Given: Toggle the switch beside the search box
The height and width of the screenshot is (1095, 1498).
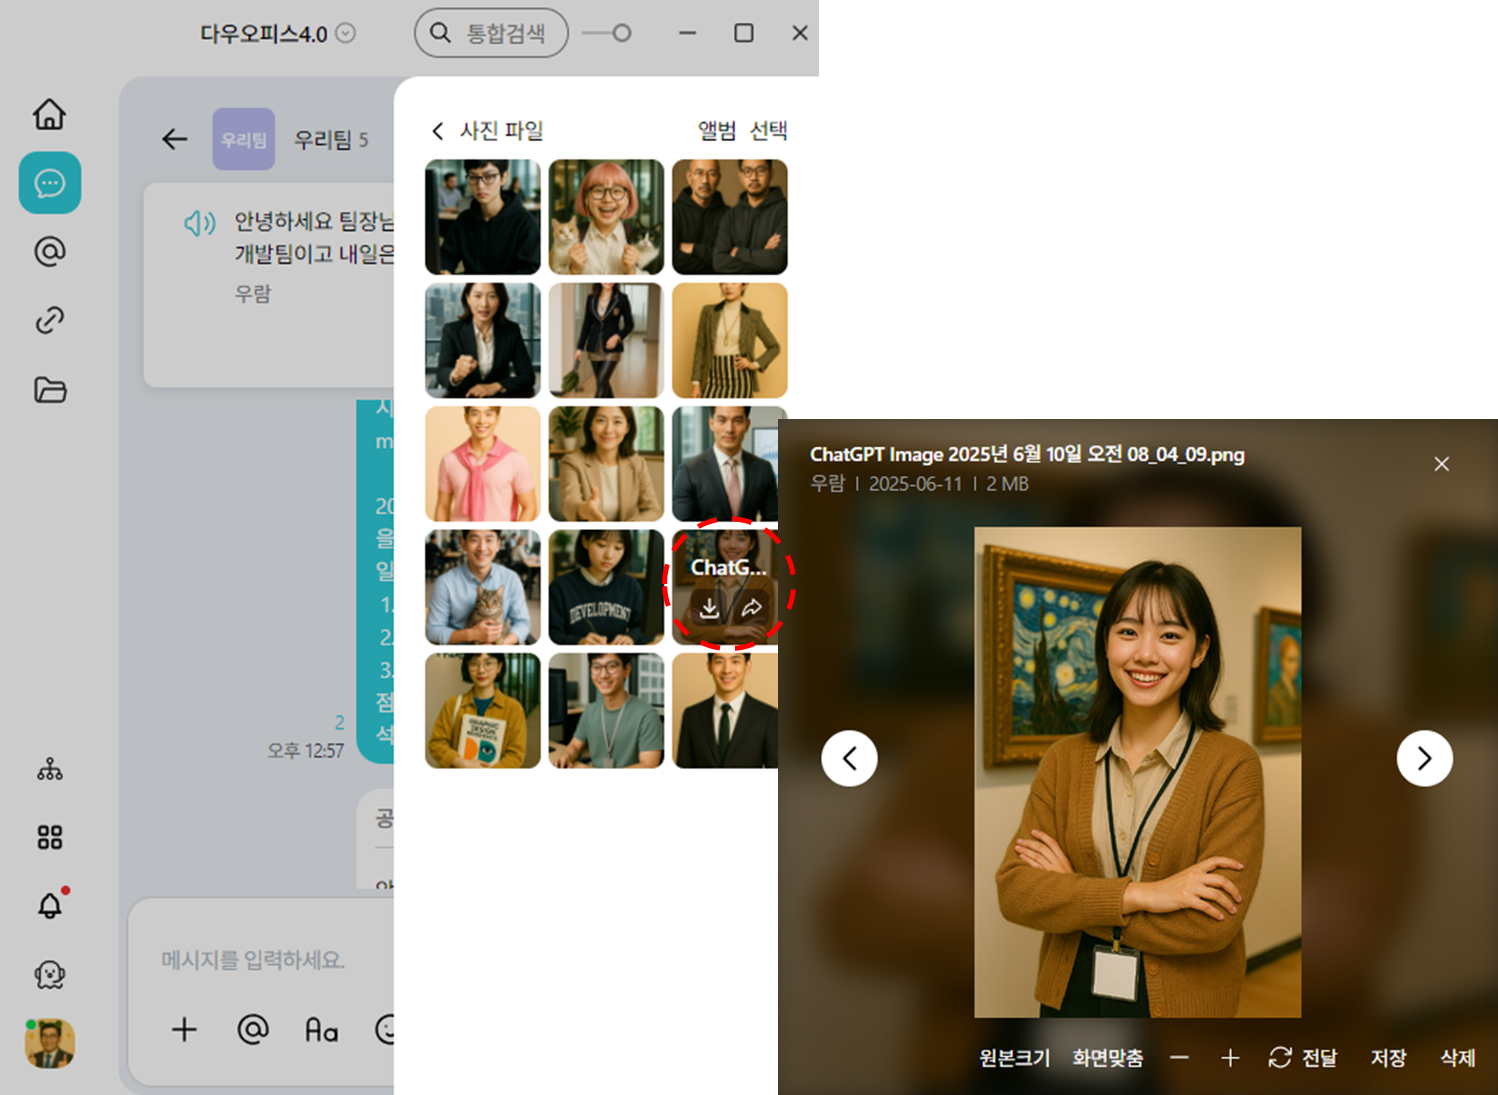Looking at the screenshot, I should click(x=607, y=33).
